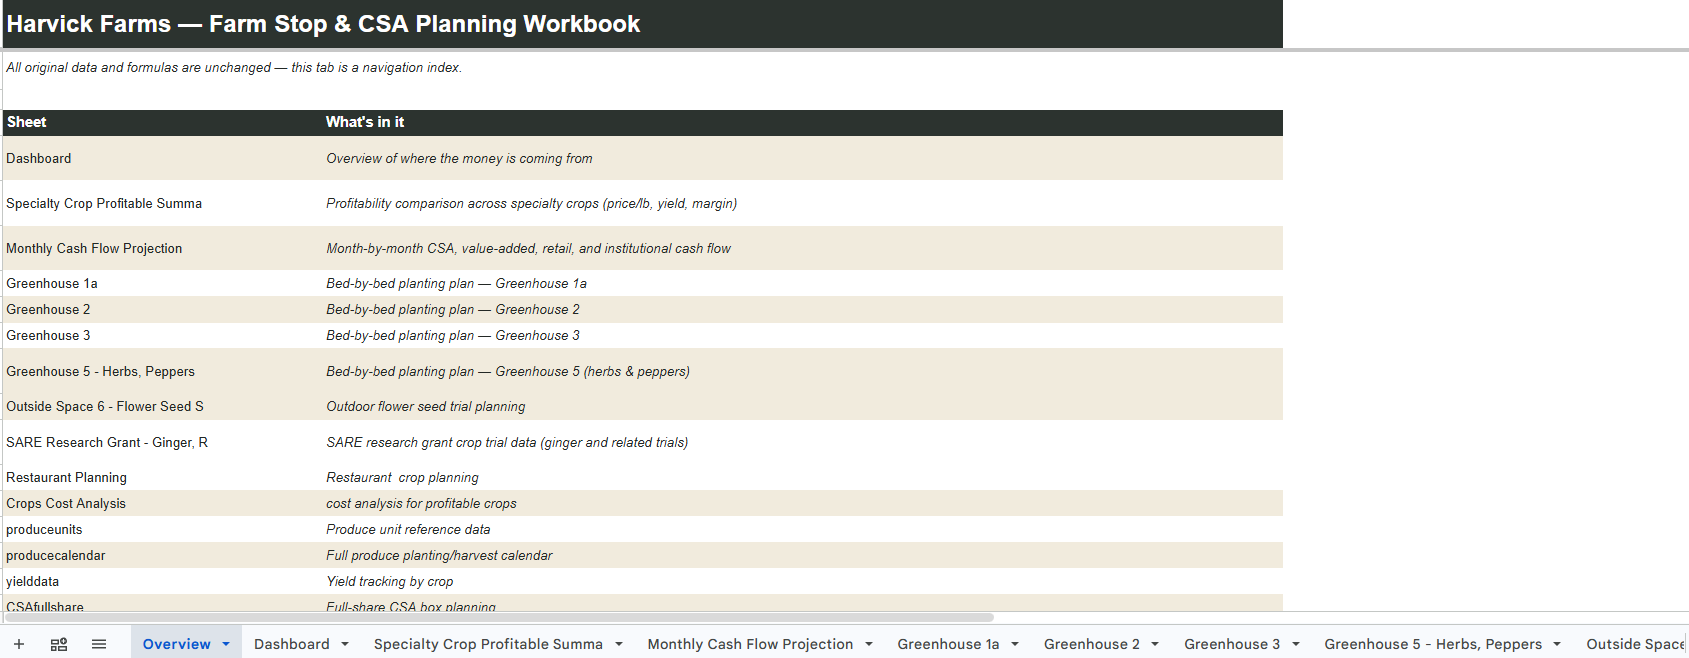Viewport: 1689px width, 658px height.
Task: Open the all sheets list icon
Action: (99, 644)
